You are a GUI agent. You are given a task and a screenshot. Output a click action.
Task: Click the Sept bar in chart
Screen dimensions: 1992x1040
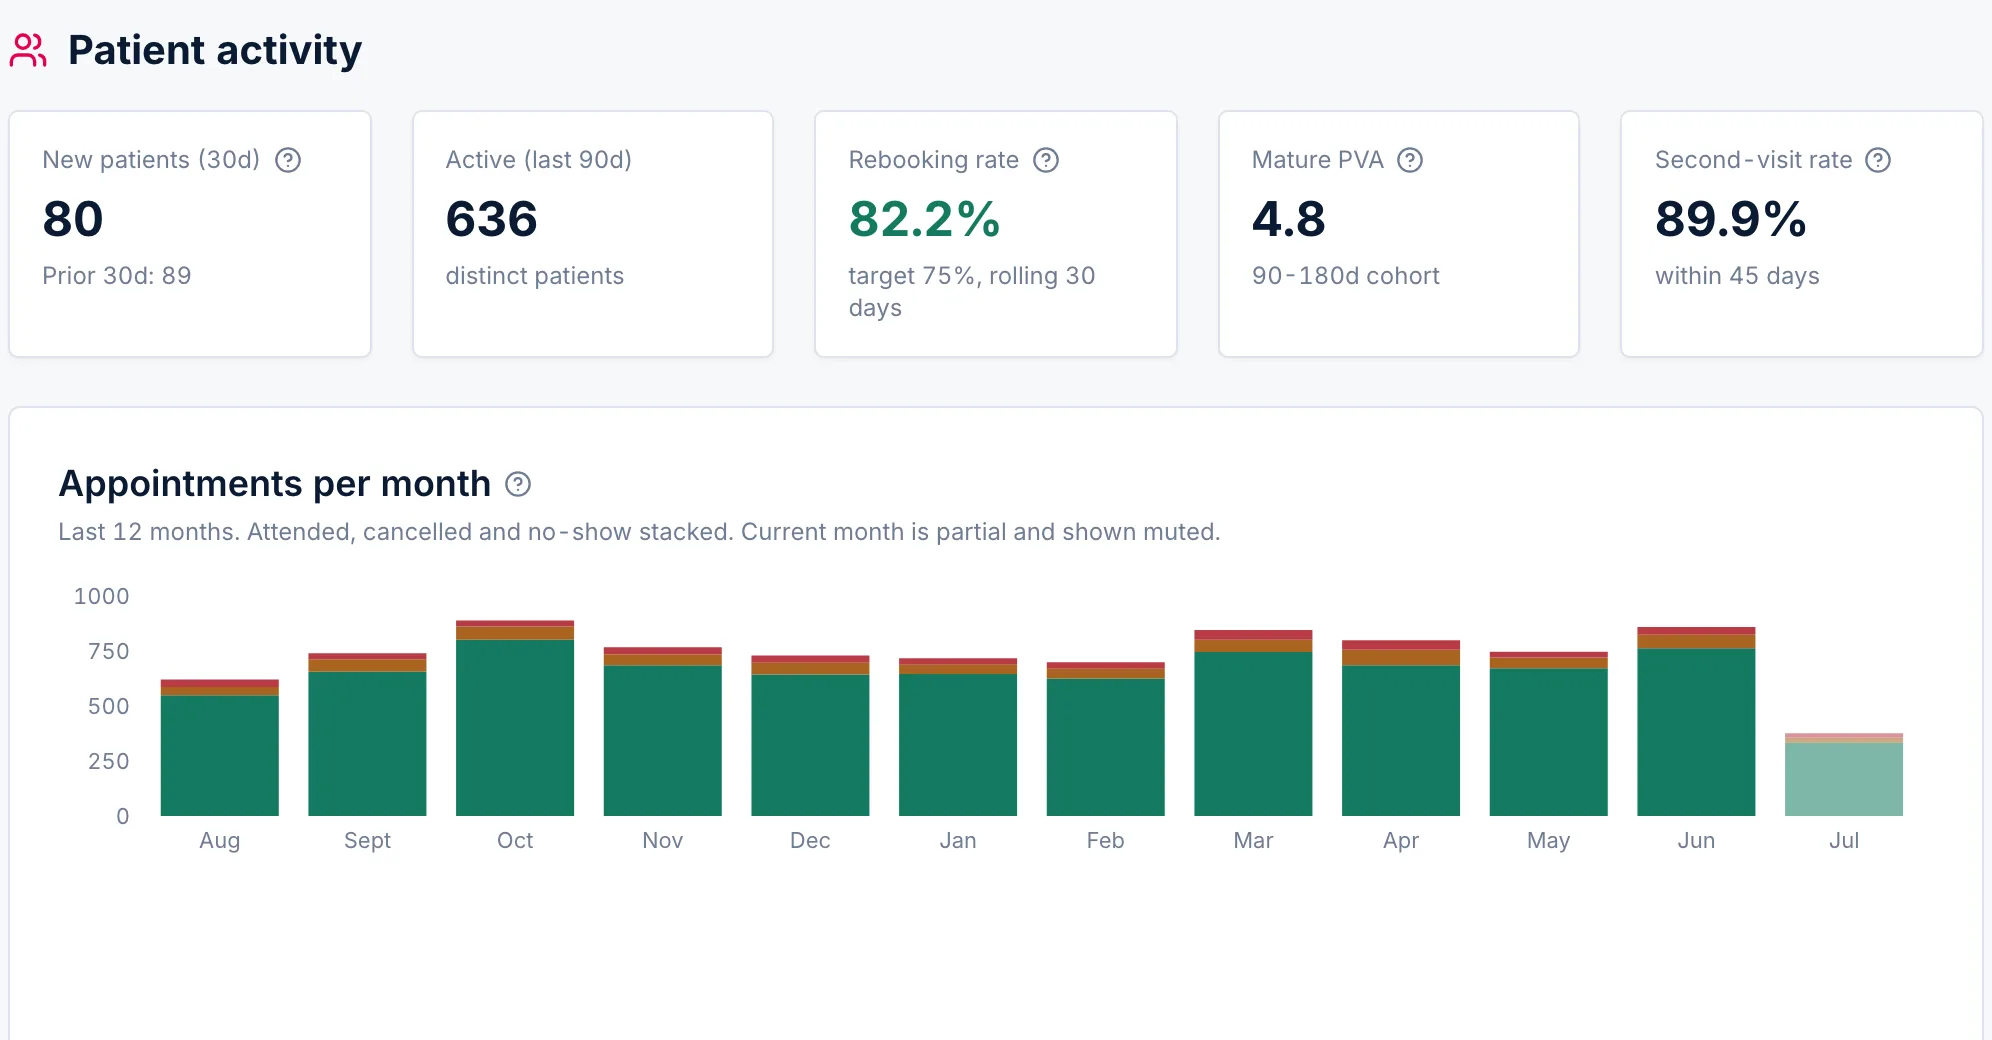pyautogui.click(x=367, y=734)
